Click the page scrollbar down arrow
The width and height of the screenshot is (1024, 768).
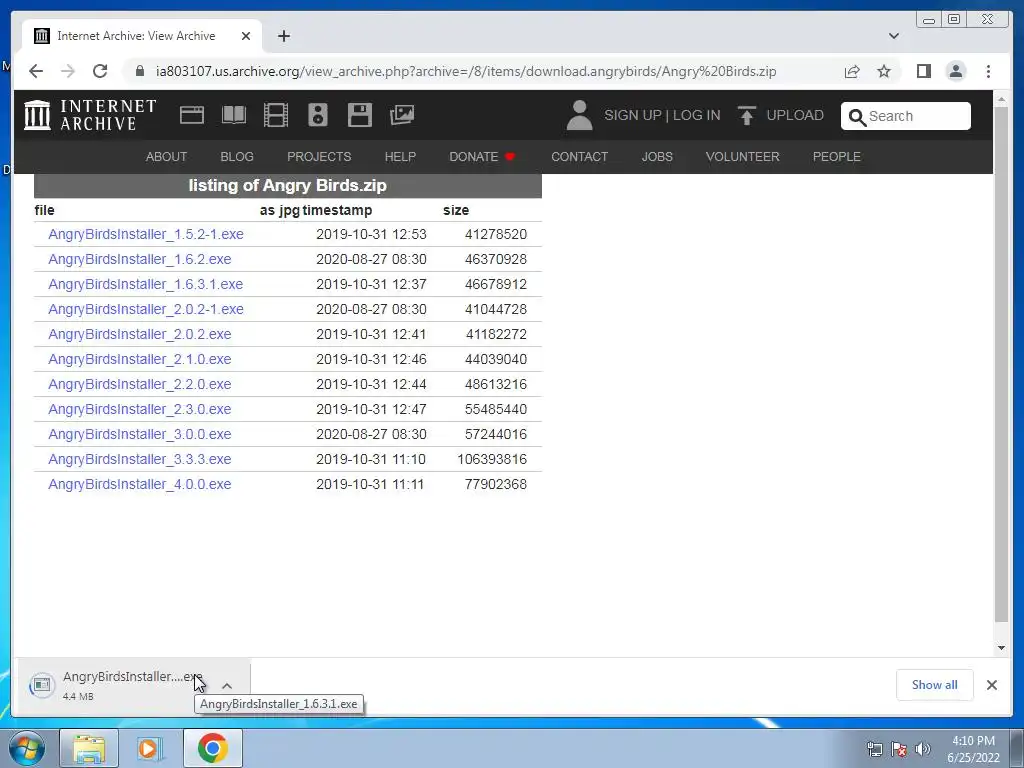[1001, 648]
